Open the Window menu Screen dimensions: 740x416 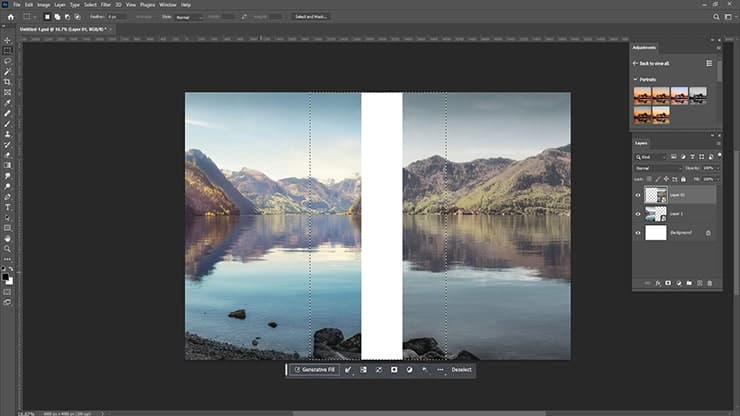pos(168,5)
